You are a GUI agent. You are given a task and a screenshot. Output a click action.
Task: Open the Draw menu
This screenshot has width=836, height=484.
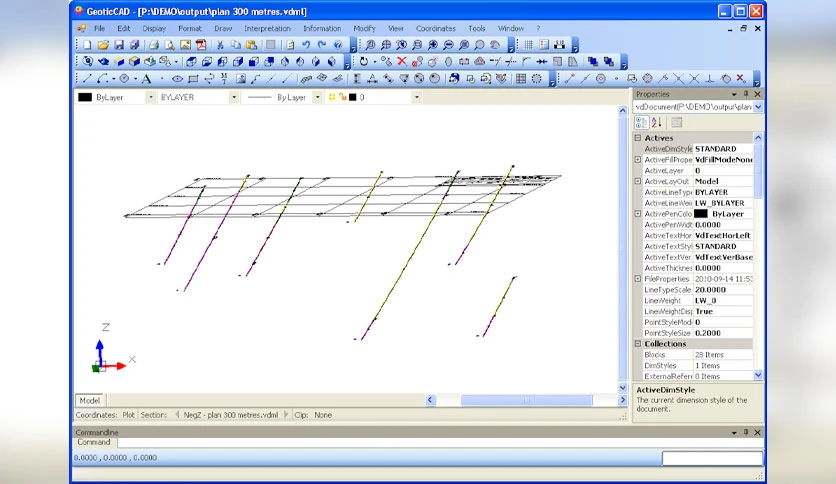click(223, 28)
